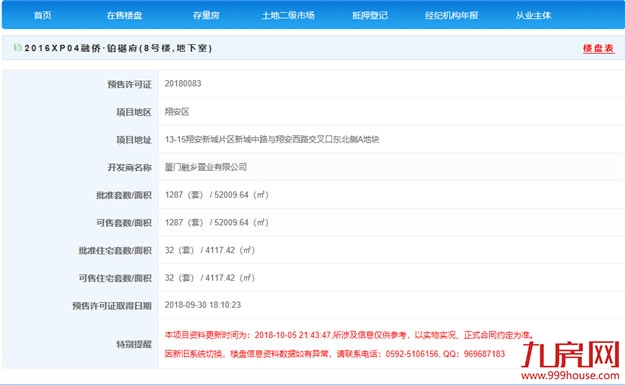Click project title 2016XP04融侨·铂樾府
Screen dimensions: 625x385
coord(118,48)
